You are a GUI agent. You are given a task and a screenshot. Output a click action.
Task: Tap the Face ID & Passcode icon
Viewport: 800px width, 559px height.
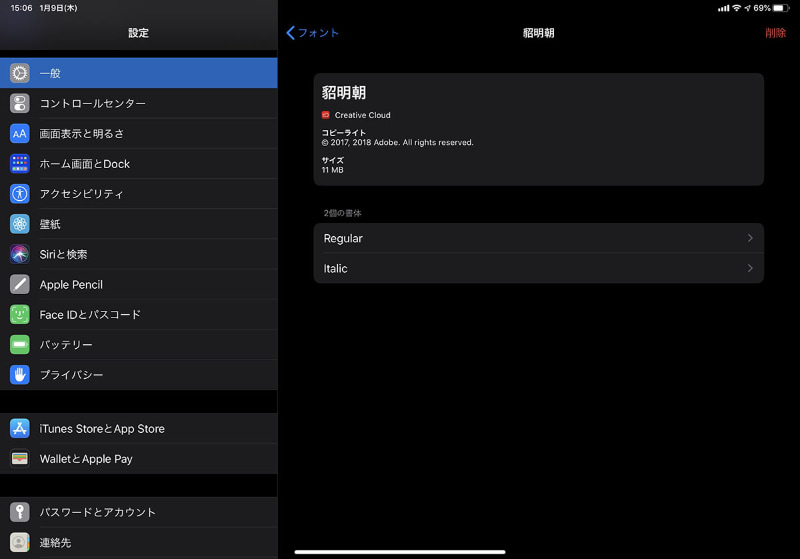(19, 314)
